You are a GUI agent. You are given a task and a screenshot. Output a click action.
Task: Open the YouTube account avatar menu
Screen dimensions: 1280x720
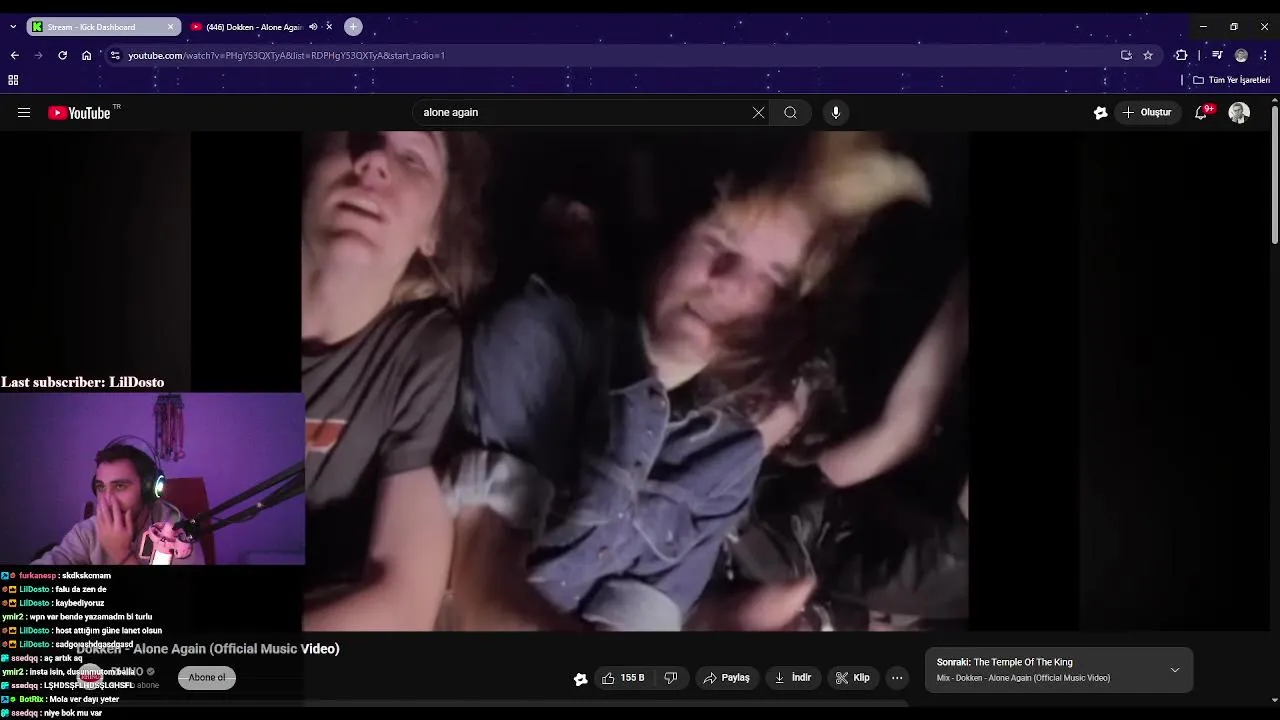click(x=1239, y=113)
